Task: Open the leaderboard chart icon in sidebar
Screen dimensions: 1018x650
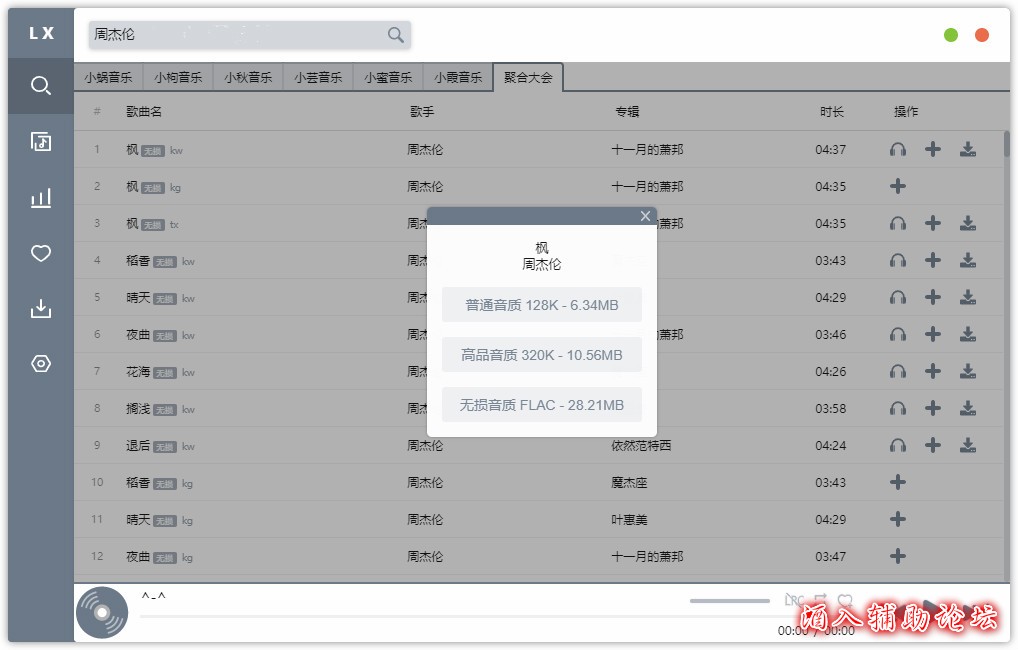Action: [40, 198]
